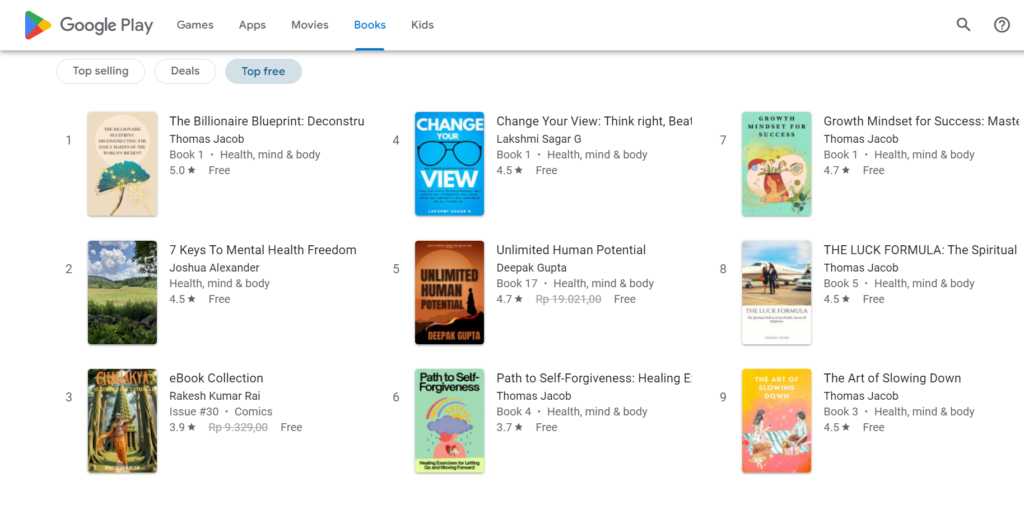The width and height of the screenshot is (1024, 519).
Task: Open the Growth Mindset book cover
Action: [776, 164]
